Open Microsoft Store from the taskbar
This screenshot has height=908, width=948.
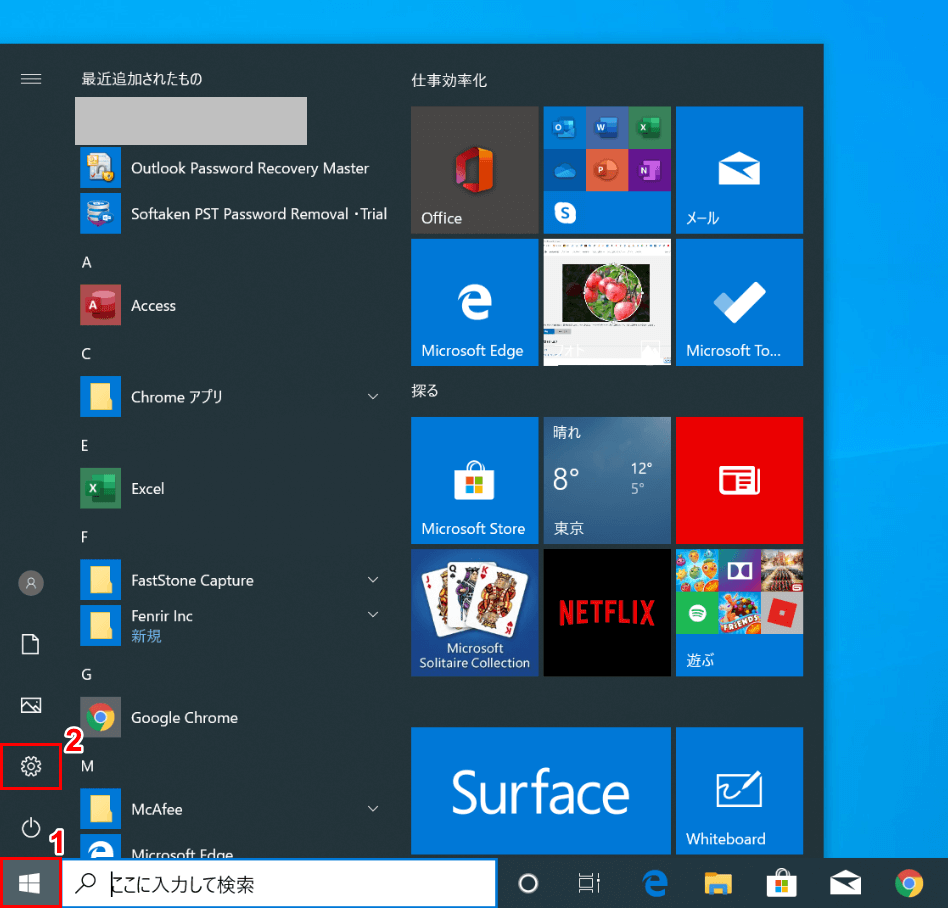(x=781, y=883)
